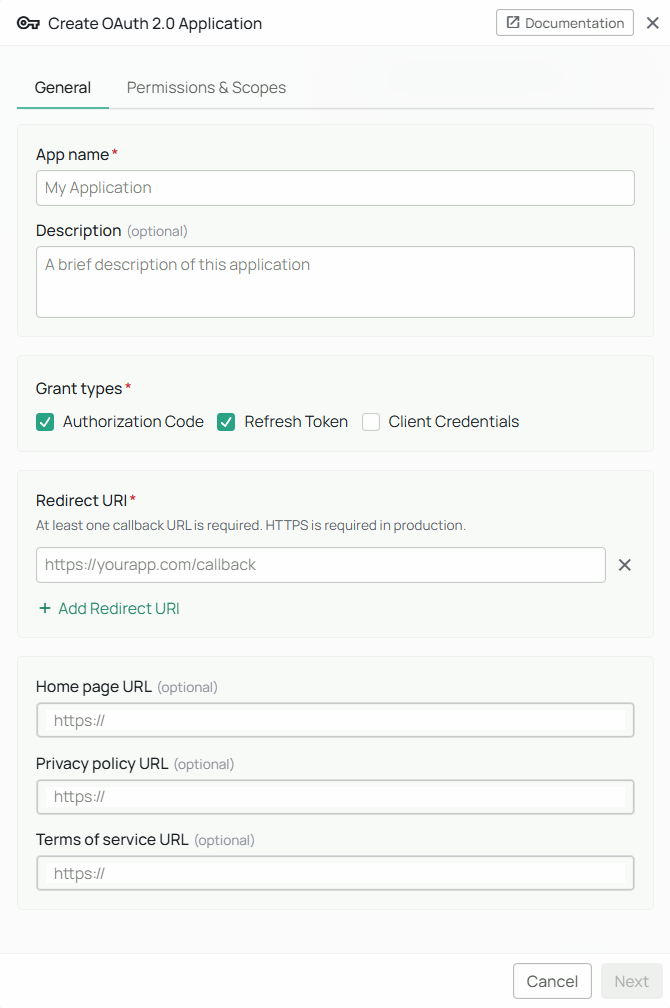The height and width of the screenshot is (1008, 670).
Task: Focus the Home page URL field
Action: [335, 720]
